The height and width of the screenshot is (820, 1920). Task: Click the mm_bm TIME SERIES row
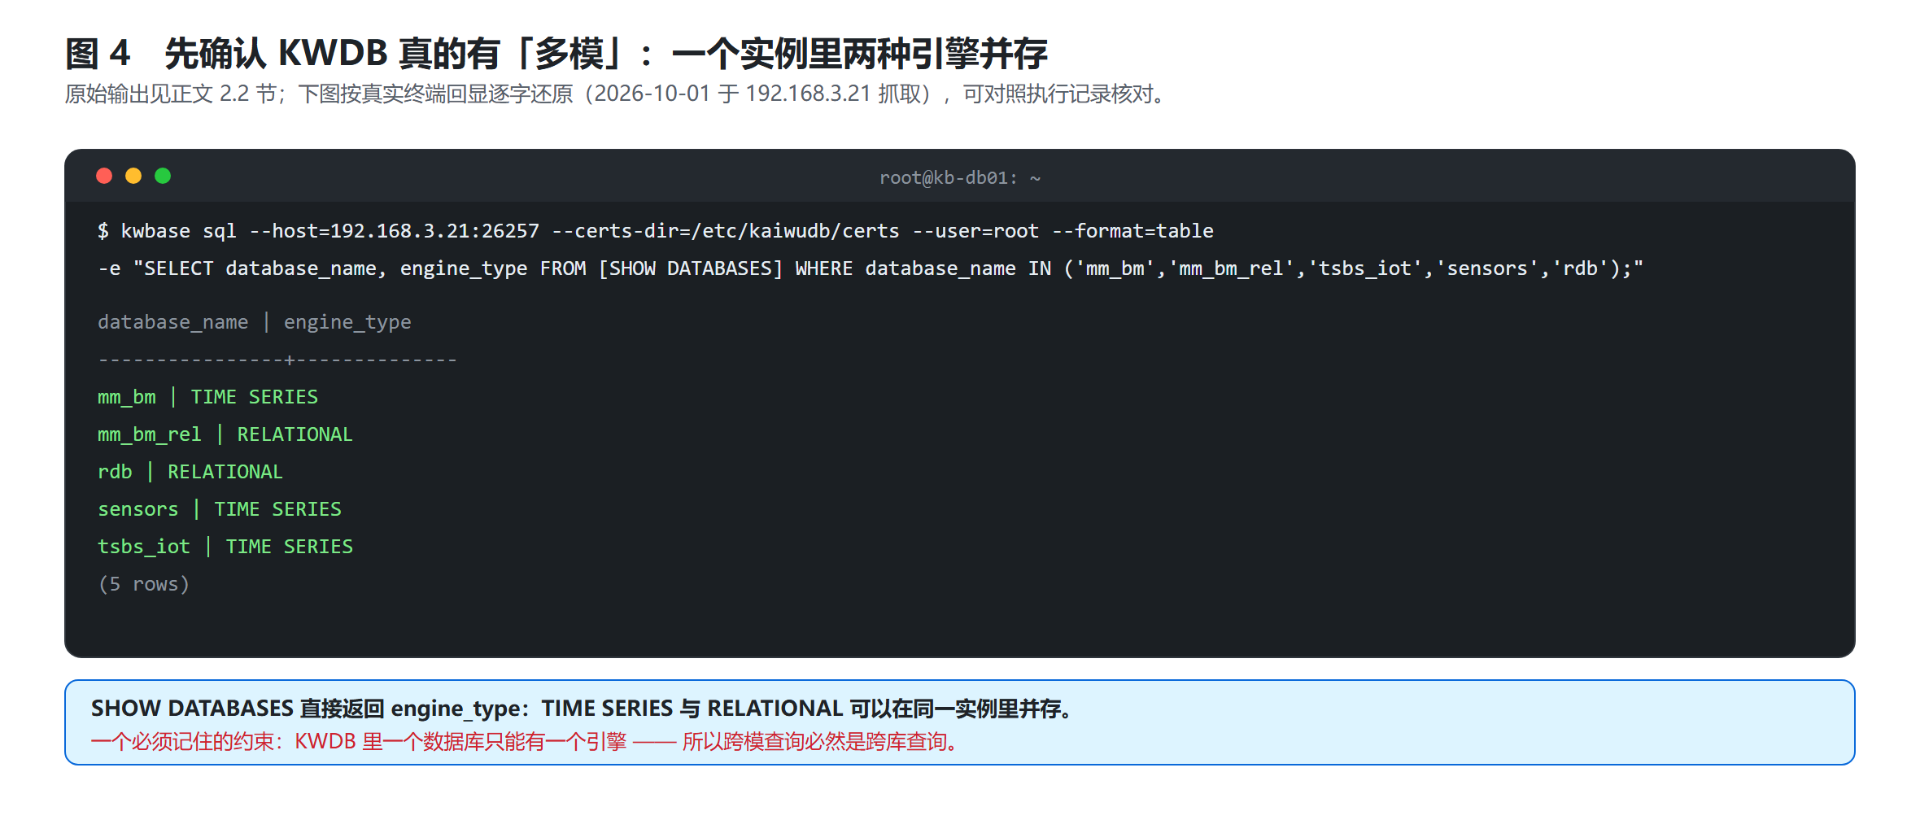pos(208,397)
